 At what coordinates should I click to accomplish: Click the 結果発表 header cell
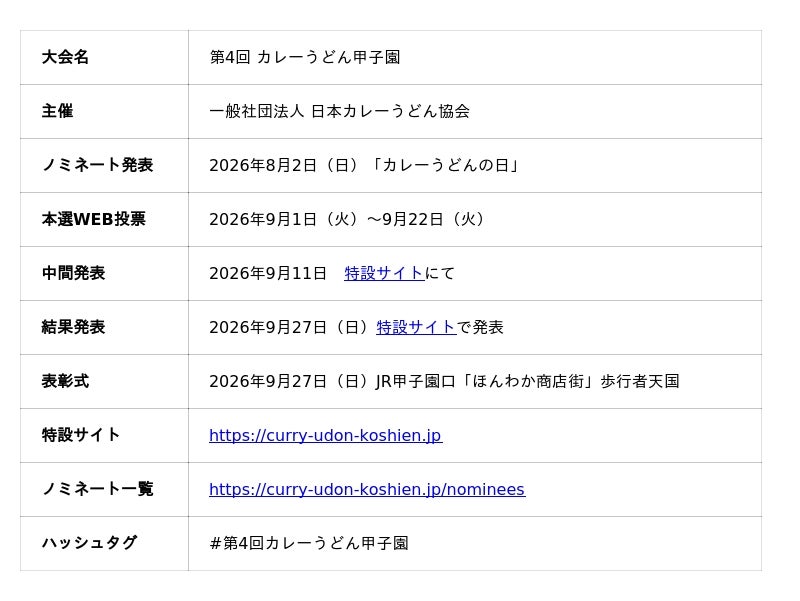104,328
